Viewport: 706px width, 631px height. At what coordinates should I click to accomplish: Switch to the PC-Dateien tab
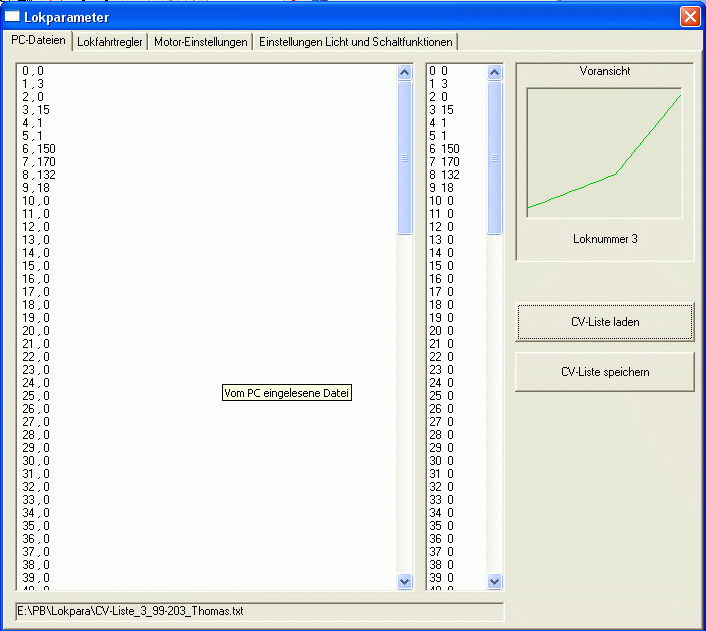tap(39, 41)
